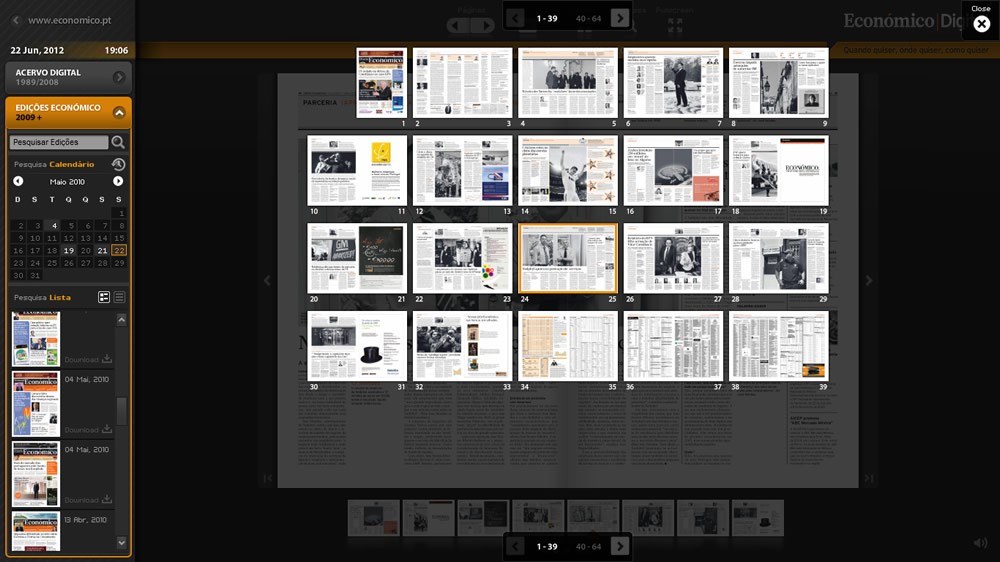Open pages 26-27 spread thumbnail

pyautogui.click(x=673, y=258)
